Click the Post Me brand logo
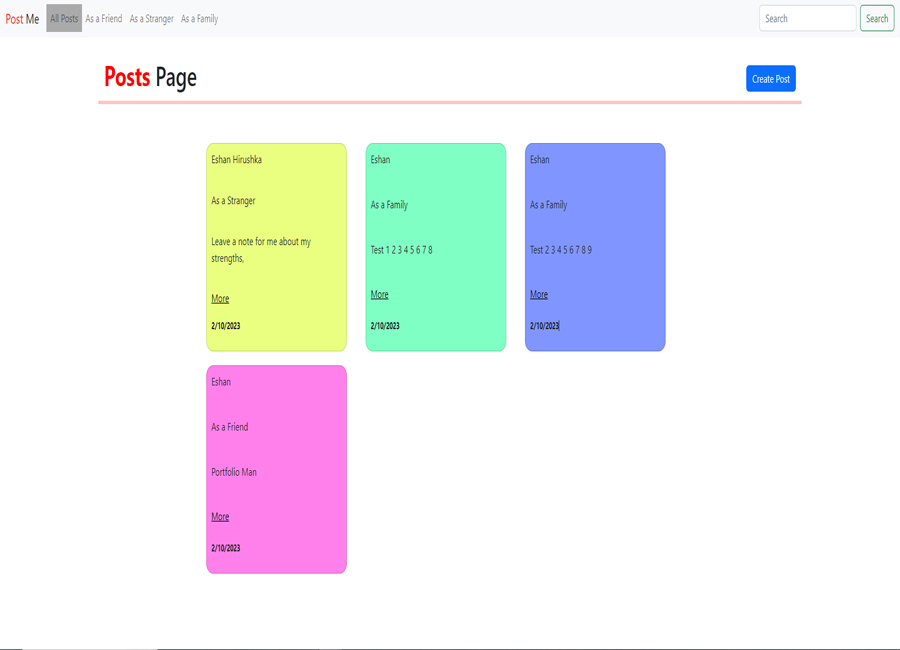This screenshot has height=650, width=900. click(x=22, y=19)
